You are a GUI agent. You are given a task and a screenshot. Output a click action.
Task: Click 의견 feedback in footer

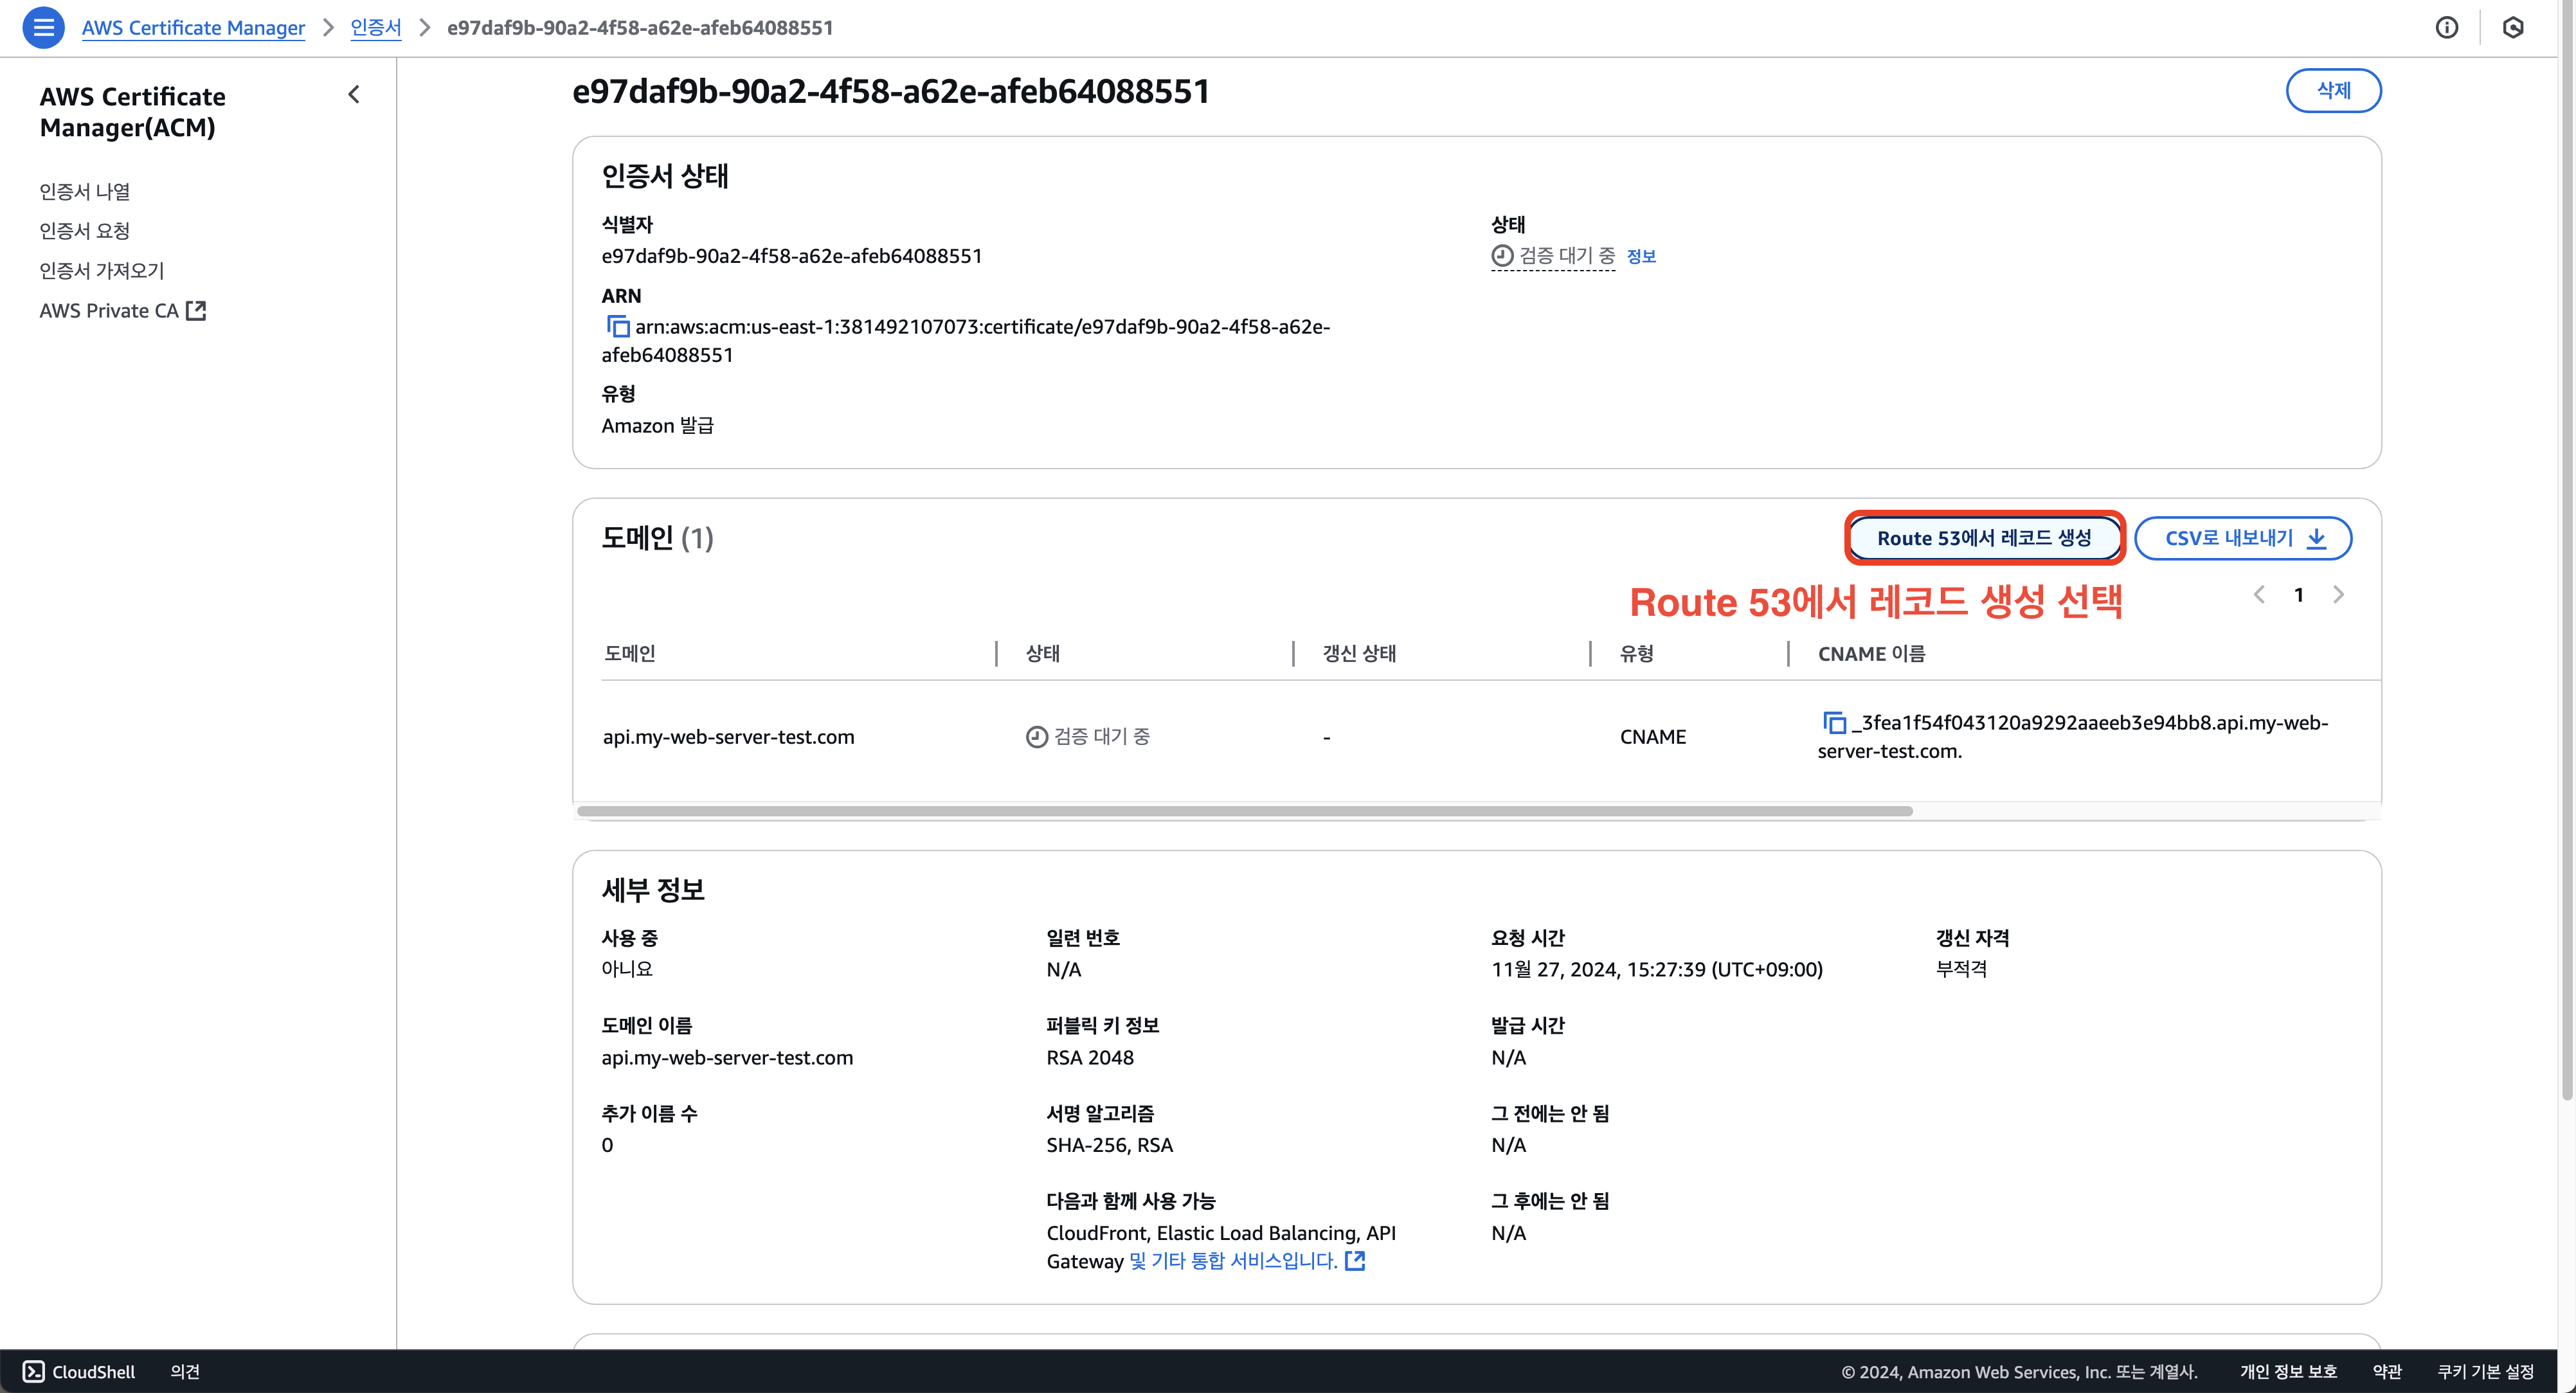point(185,1372)
